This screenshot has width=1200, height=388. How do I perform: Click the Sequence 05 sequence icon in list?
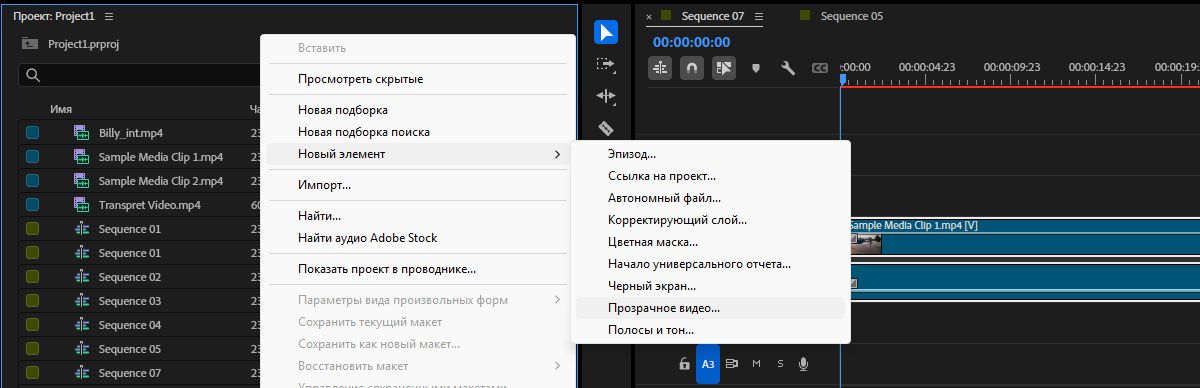click(82, 349)
